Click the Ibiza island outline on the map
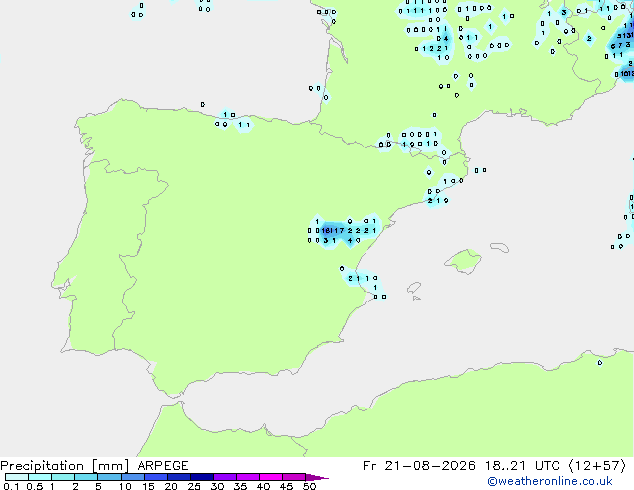 coord(414,288)
